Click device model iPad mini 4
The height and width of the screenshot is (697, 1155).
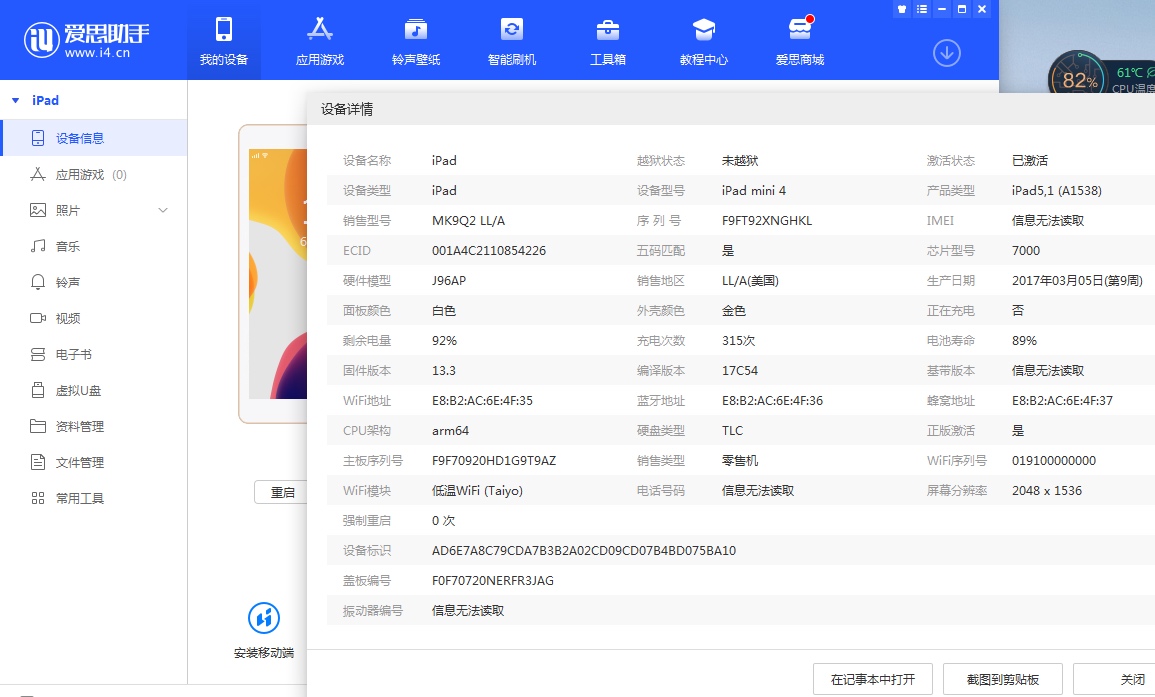[754, 190]
